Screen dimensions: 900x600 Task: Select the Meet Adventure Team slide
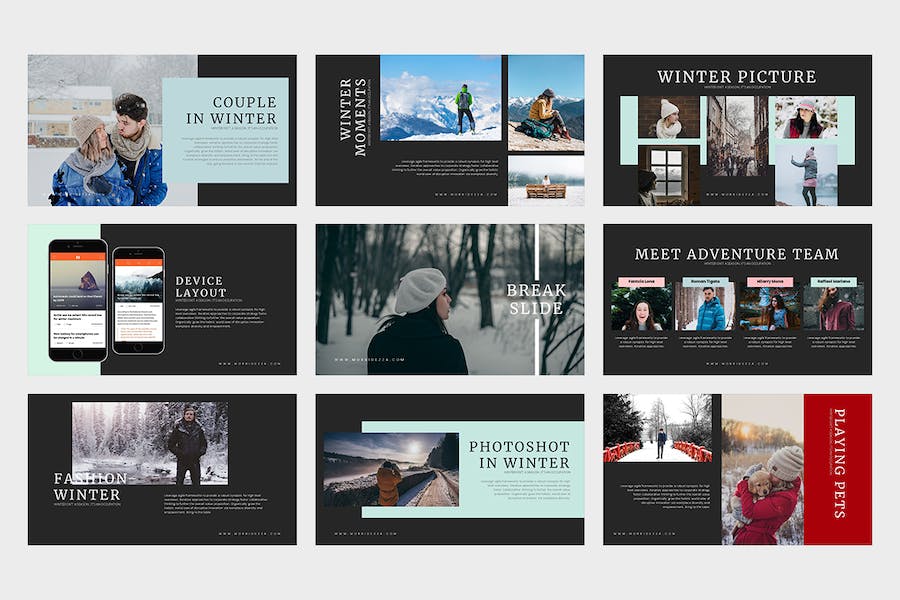coord(738,300)
